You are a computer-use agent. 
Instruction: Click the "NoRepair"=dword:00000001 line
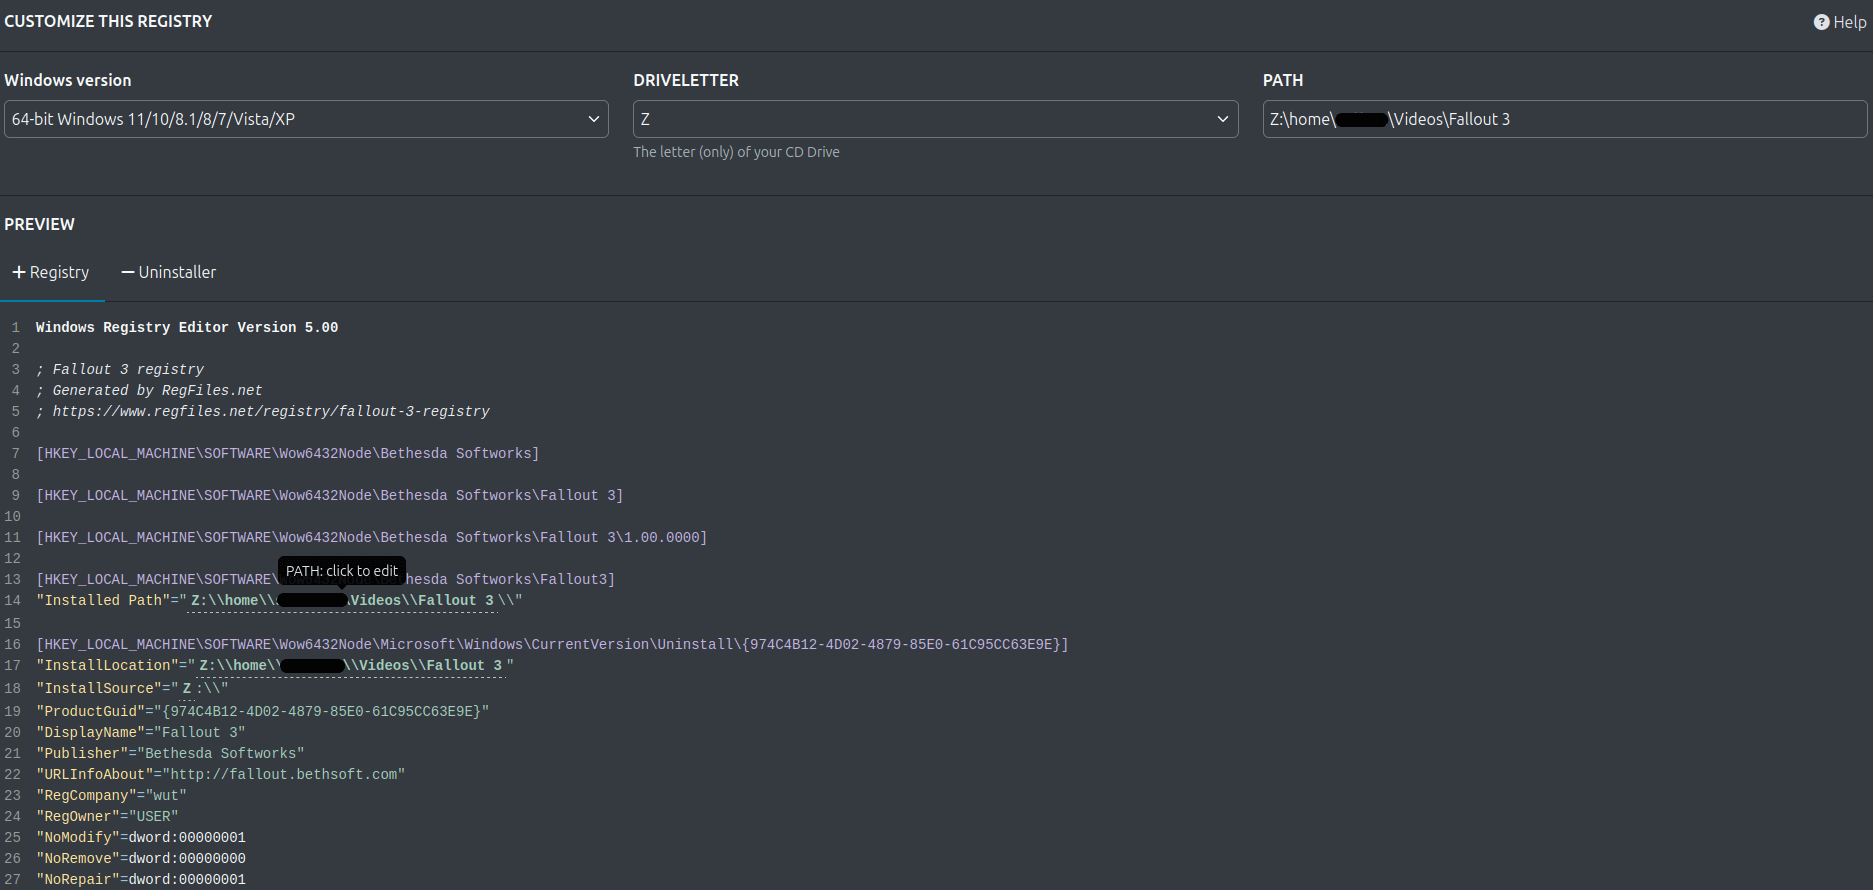click(x=141, y=879)
